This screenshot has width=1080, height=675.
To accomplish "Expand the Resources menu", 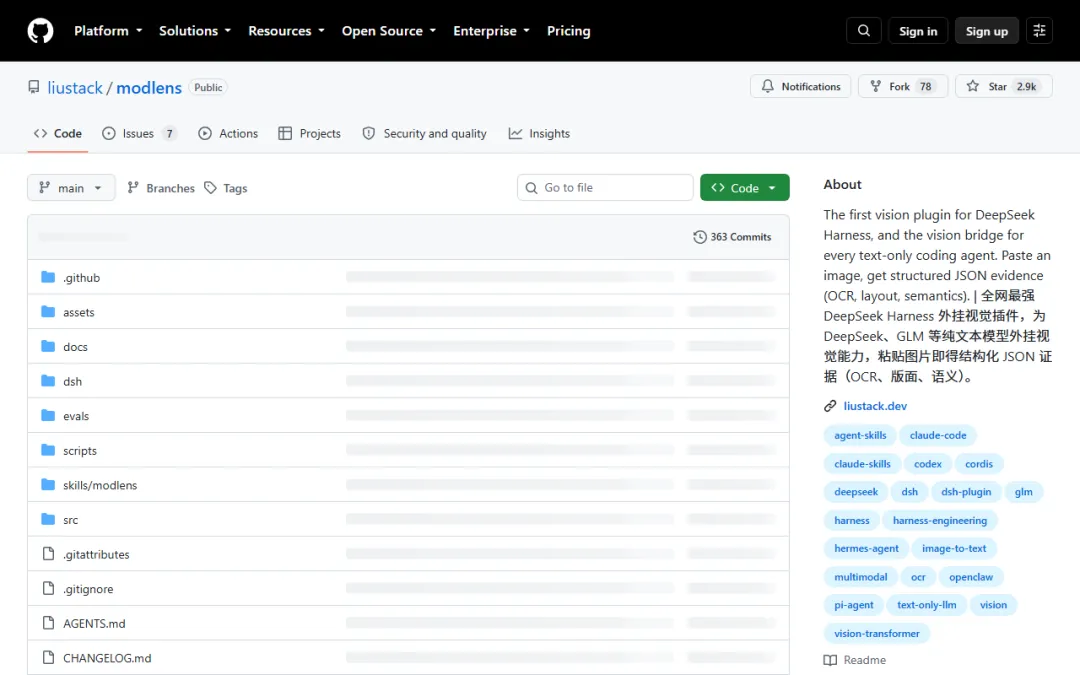I will pyautogui.click(x=287, y=31).
